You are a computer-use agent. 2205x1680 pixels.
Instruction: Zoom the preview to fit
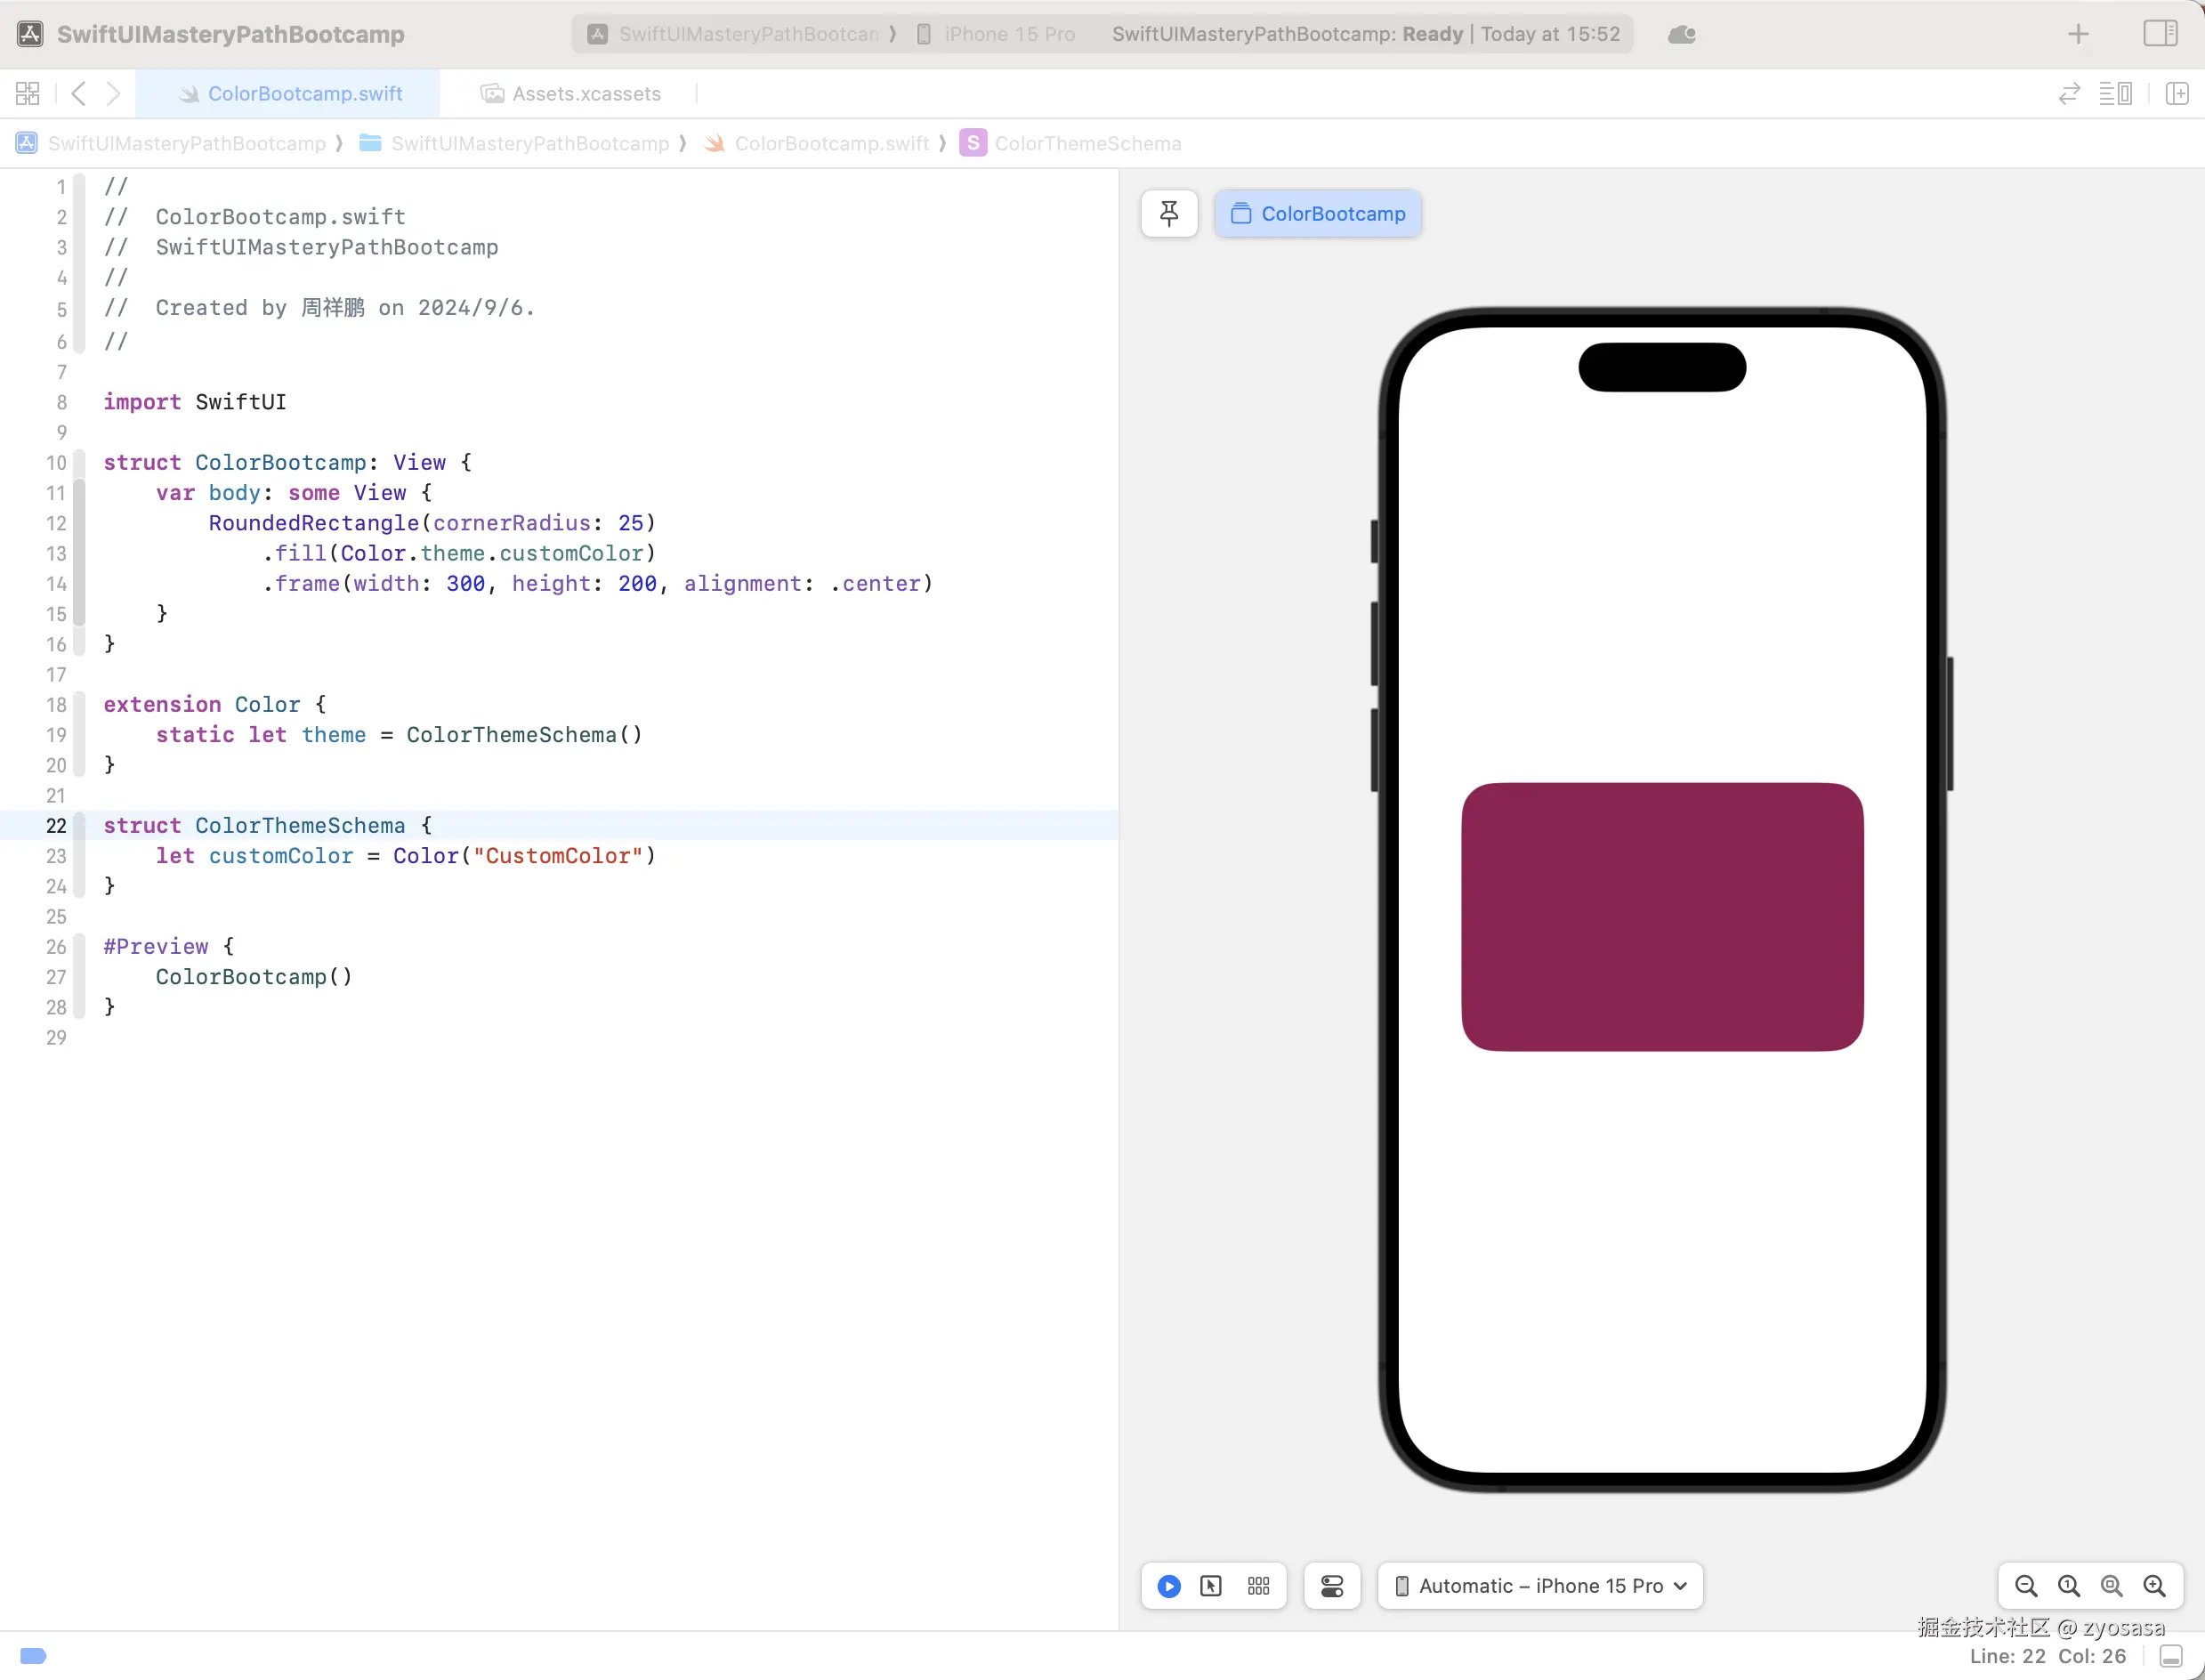pyautogui.click(x=2111, y=1586)
